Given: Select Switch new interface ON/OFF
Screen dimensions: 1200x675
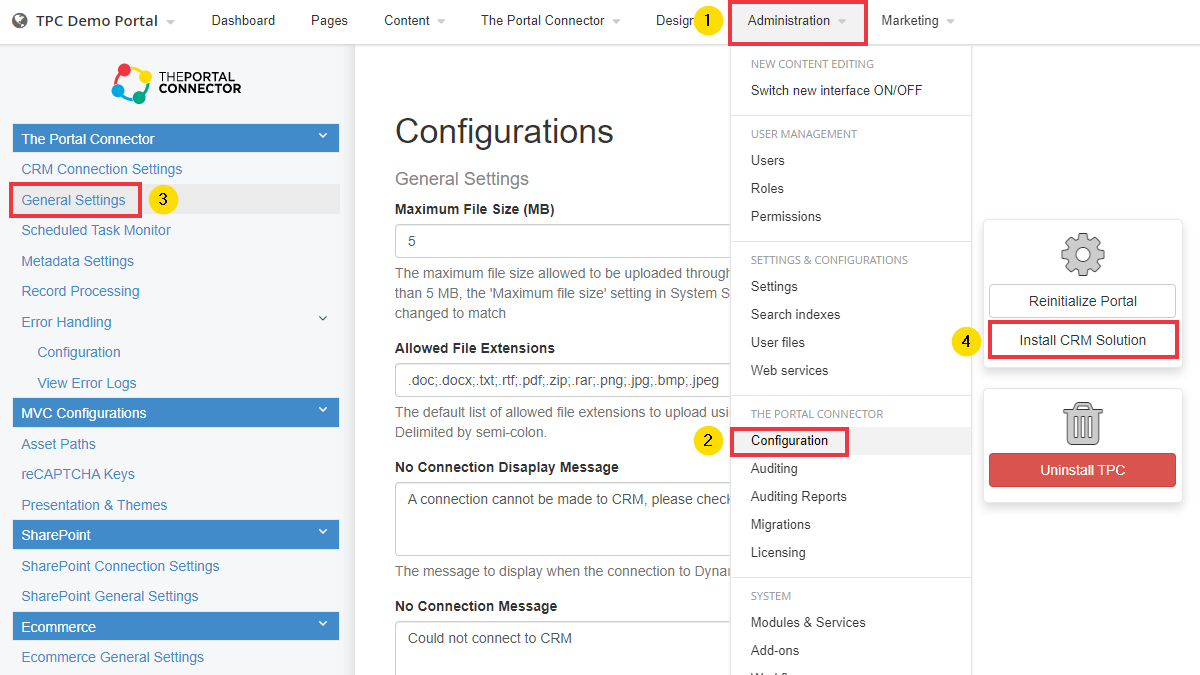Looking at the screenshot, I should coord(837,90).
